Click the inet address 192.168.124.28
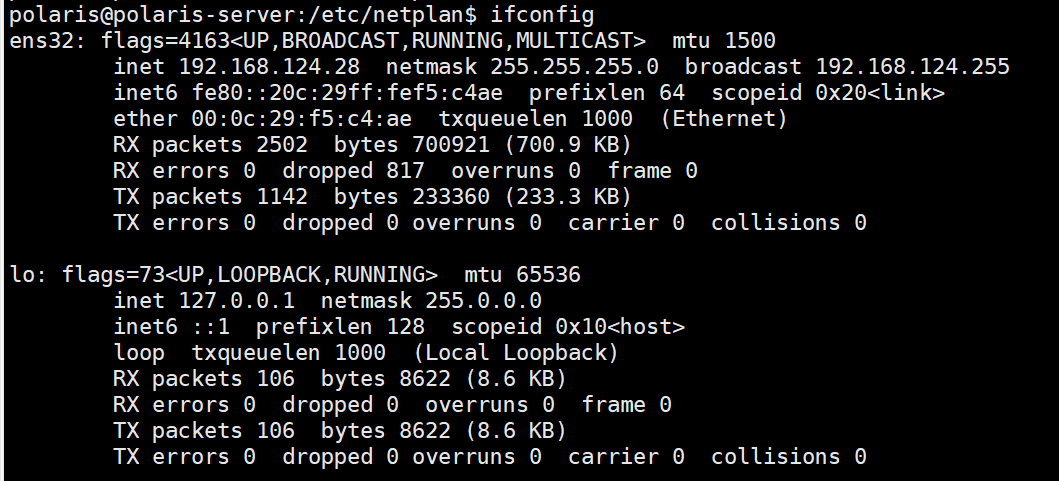Viewport: 1059px width, 481px height. (x=269, y=67)
